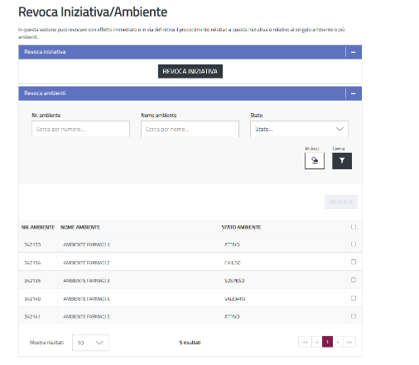419x365 pixels.
Task: Click the number cell of AMBIENTE FARMACI 1 row
Action: pos(33,245)
